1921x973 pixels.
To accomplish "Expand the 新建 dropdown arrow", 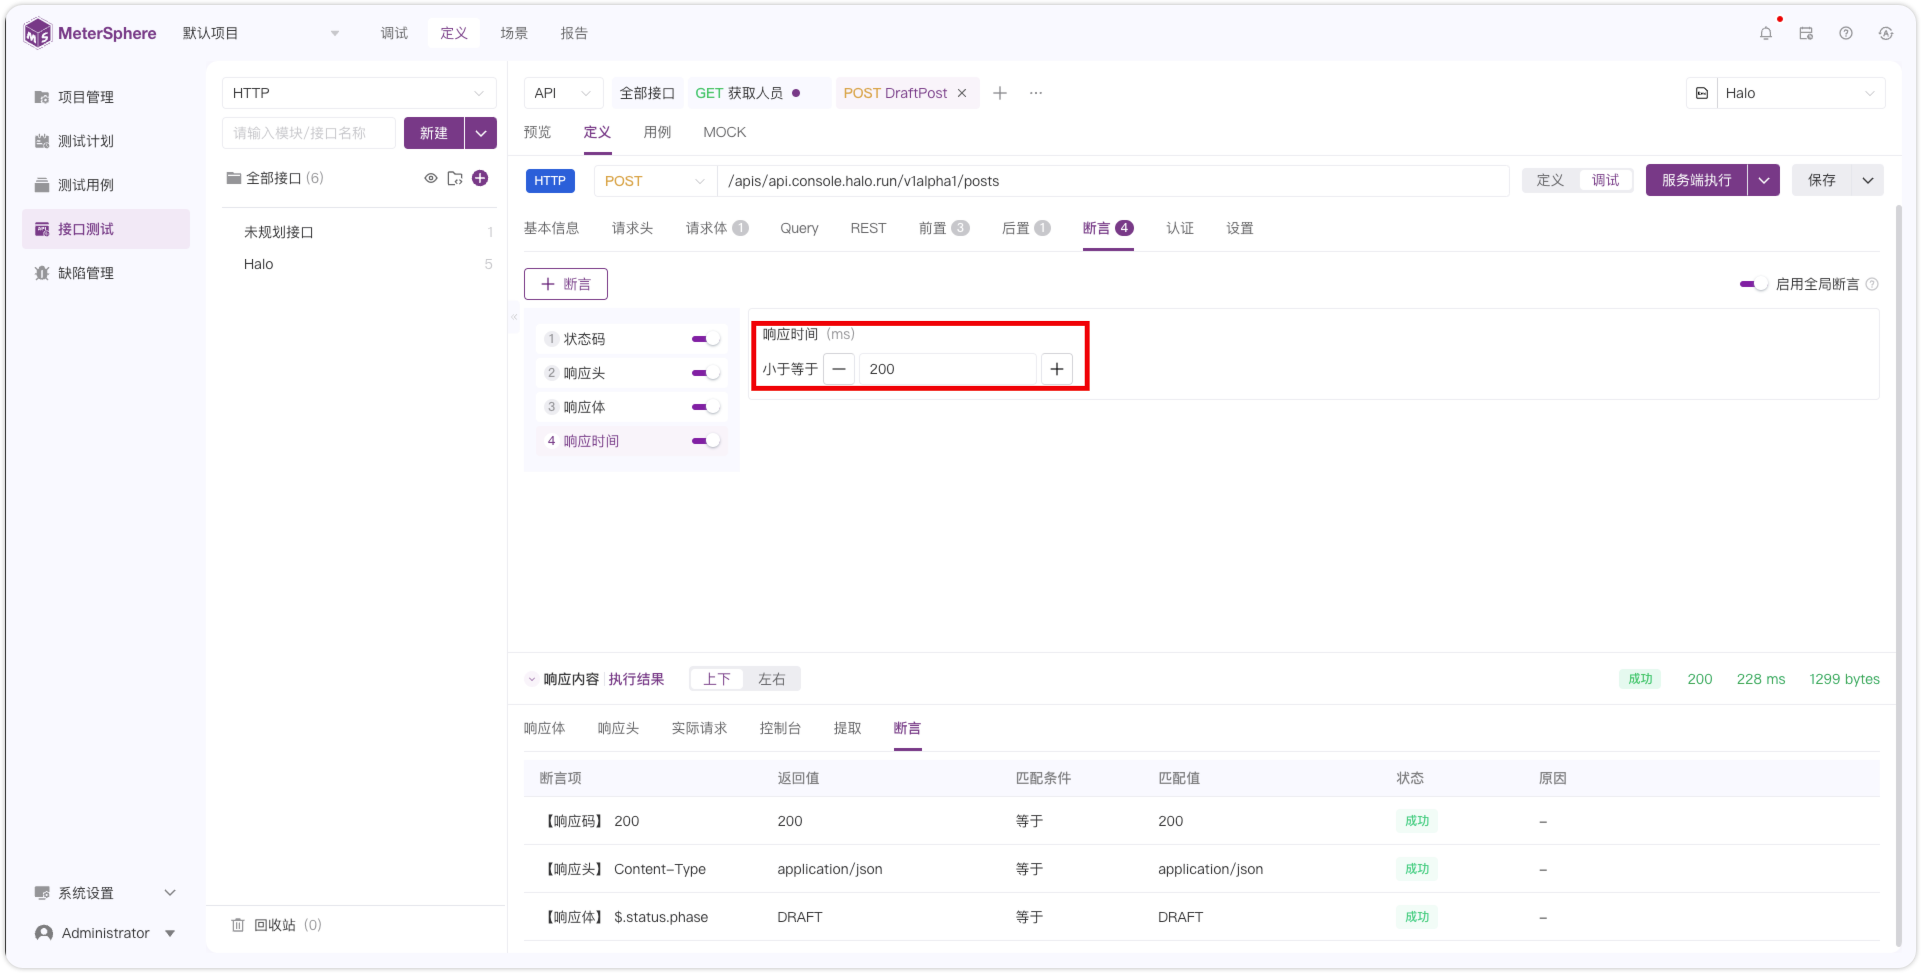I will (x=481, y=133).
